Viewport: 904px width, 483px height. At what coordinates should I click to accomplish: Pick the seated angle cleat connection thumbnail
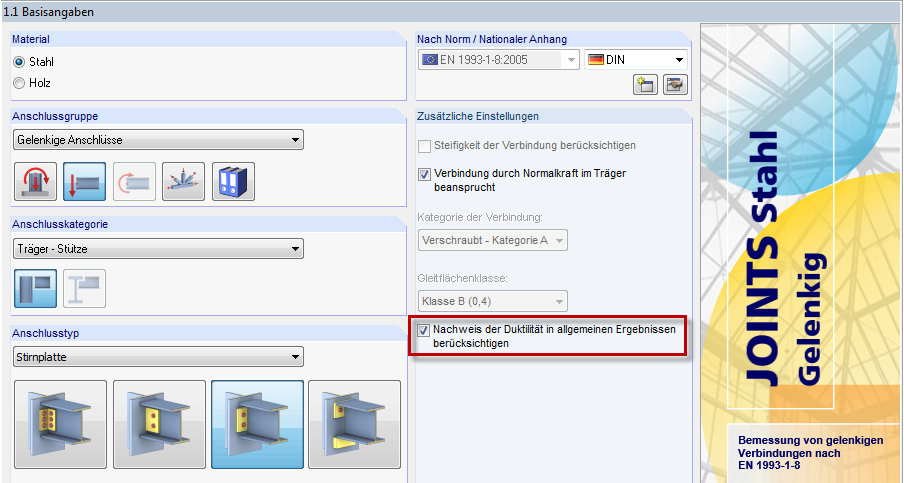[355, 424]
